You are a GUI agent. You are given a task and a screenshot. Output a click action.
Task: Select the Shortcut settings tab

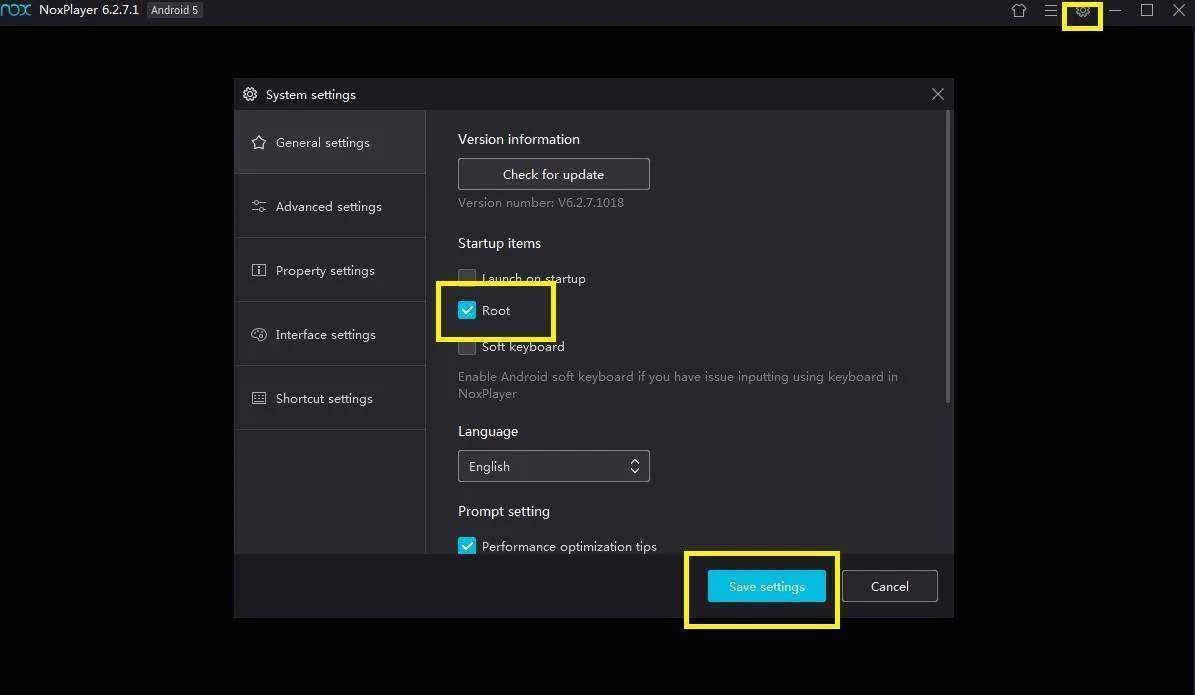pos(330,399)
